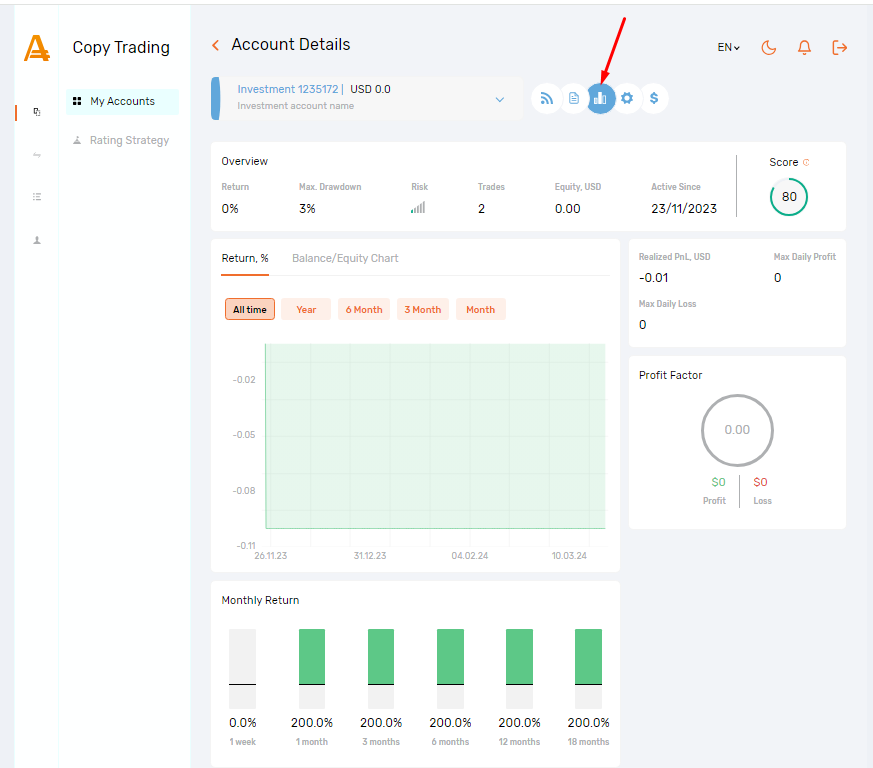Toggle dark mode with moon icon
Image resolution: width=873 pixels, height=768 pixels.
click(x=769, y=48)
